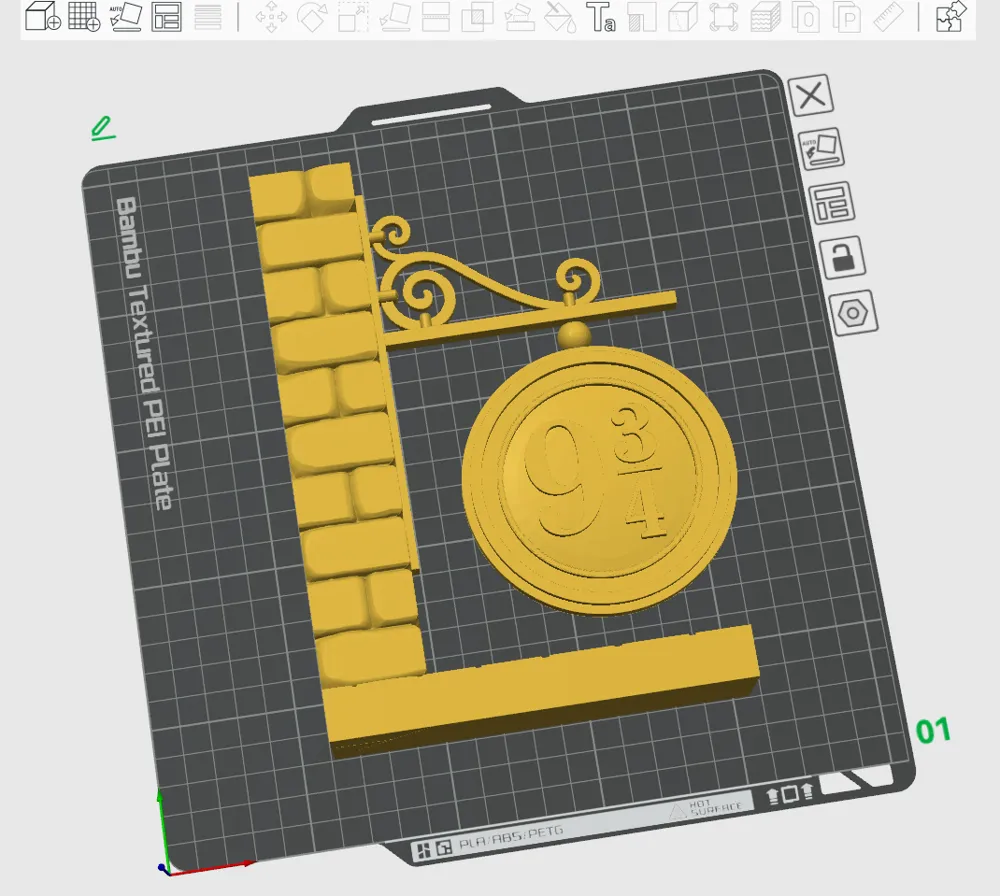The width and height of the screenshot is (1000, 896).
Task: Select the Scale tool
Action: click(353, 17)
